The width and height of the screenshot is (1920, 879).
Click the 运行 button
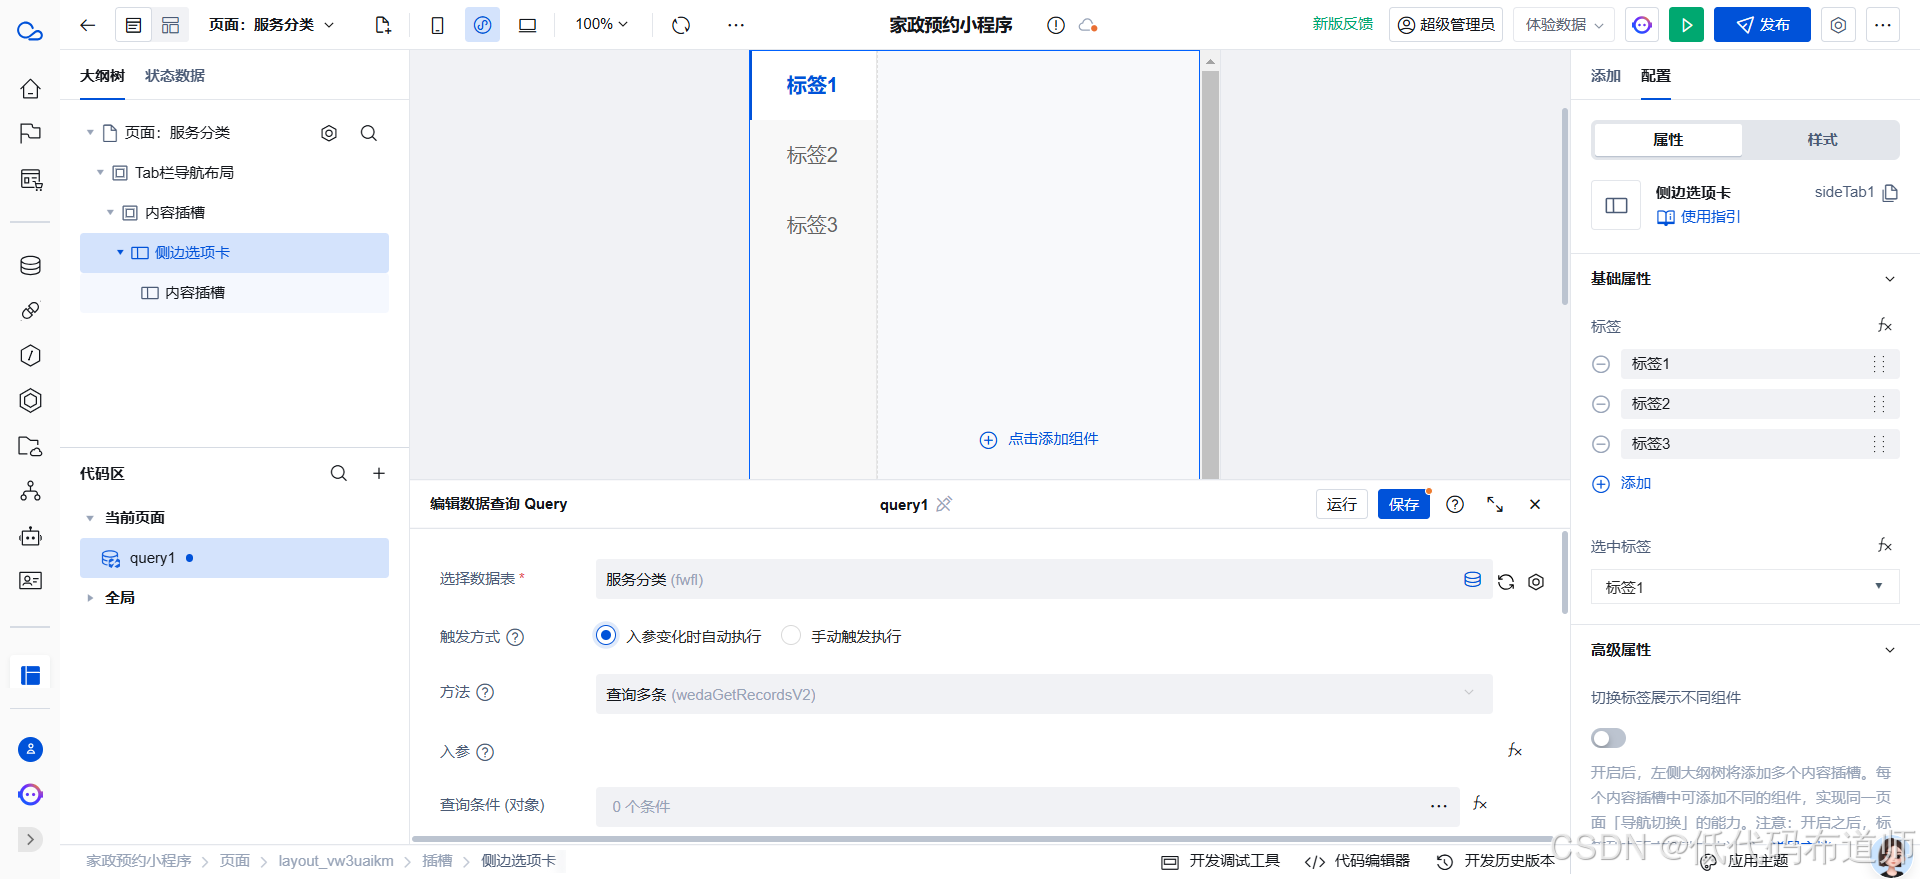point(1342,504)
